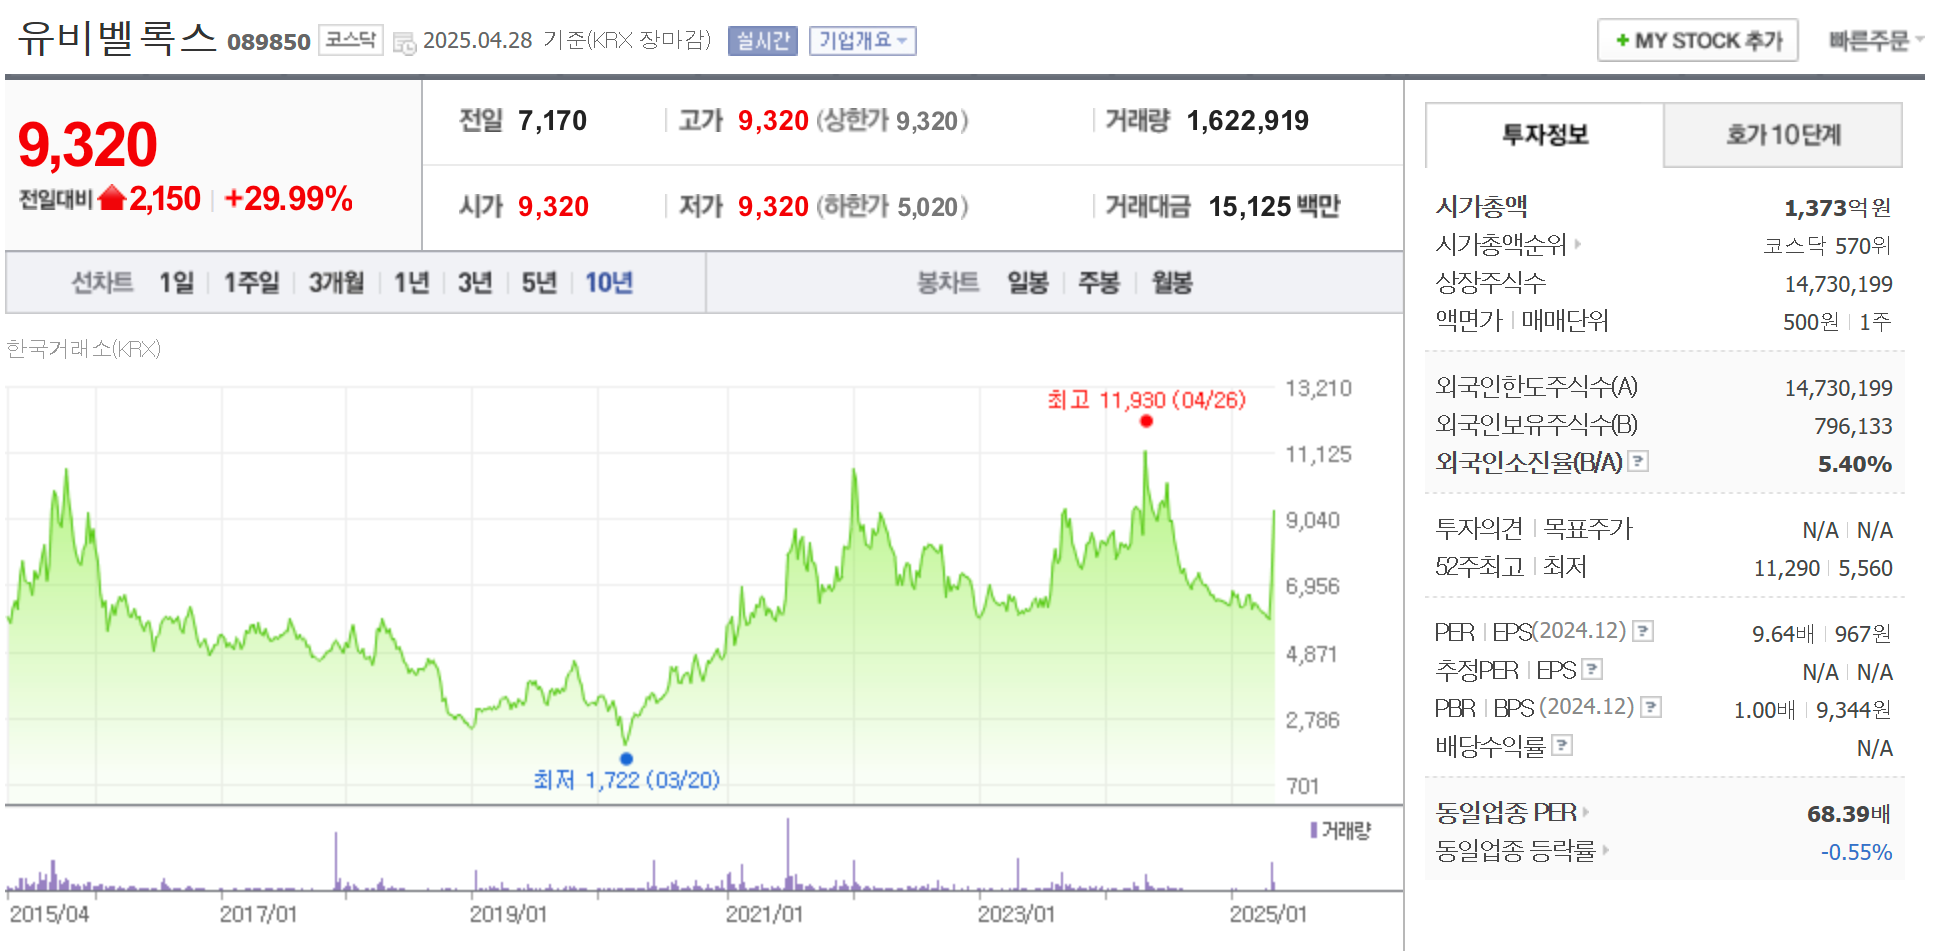Click the 한국거래소(KRX) chart label

[83, 348]
